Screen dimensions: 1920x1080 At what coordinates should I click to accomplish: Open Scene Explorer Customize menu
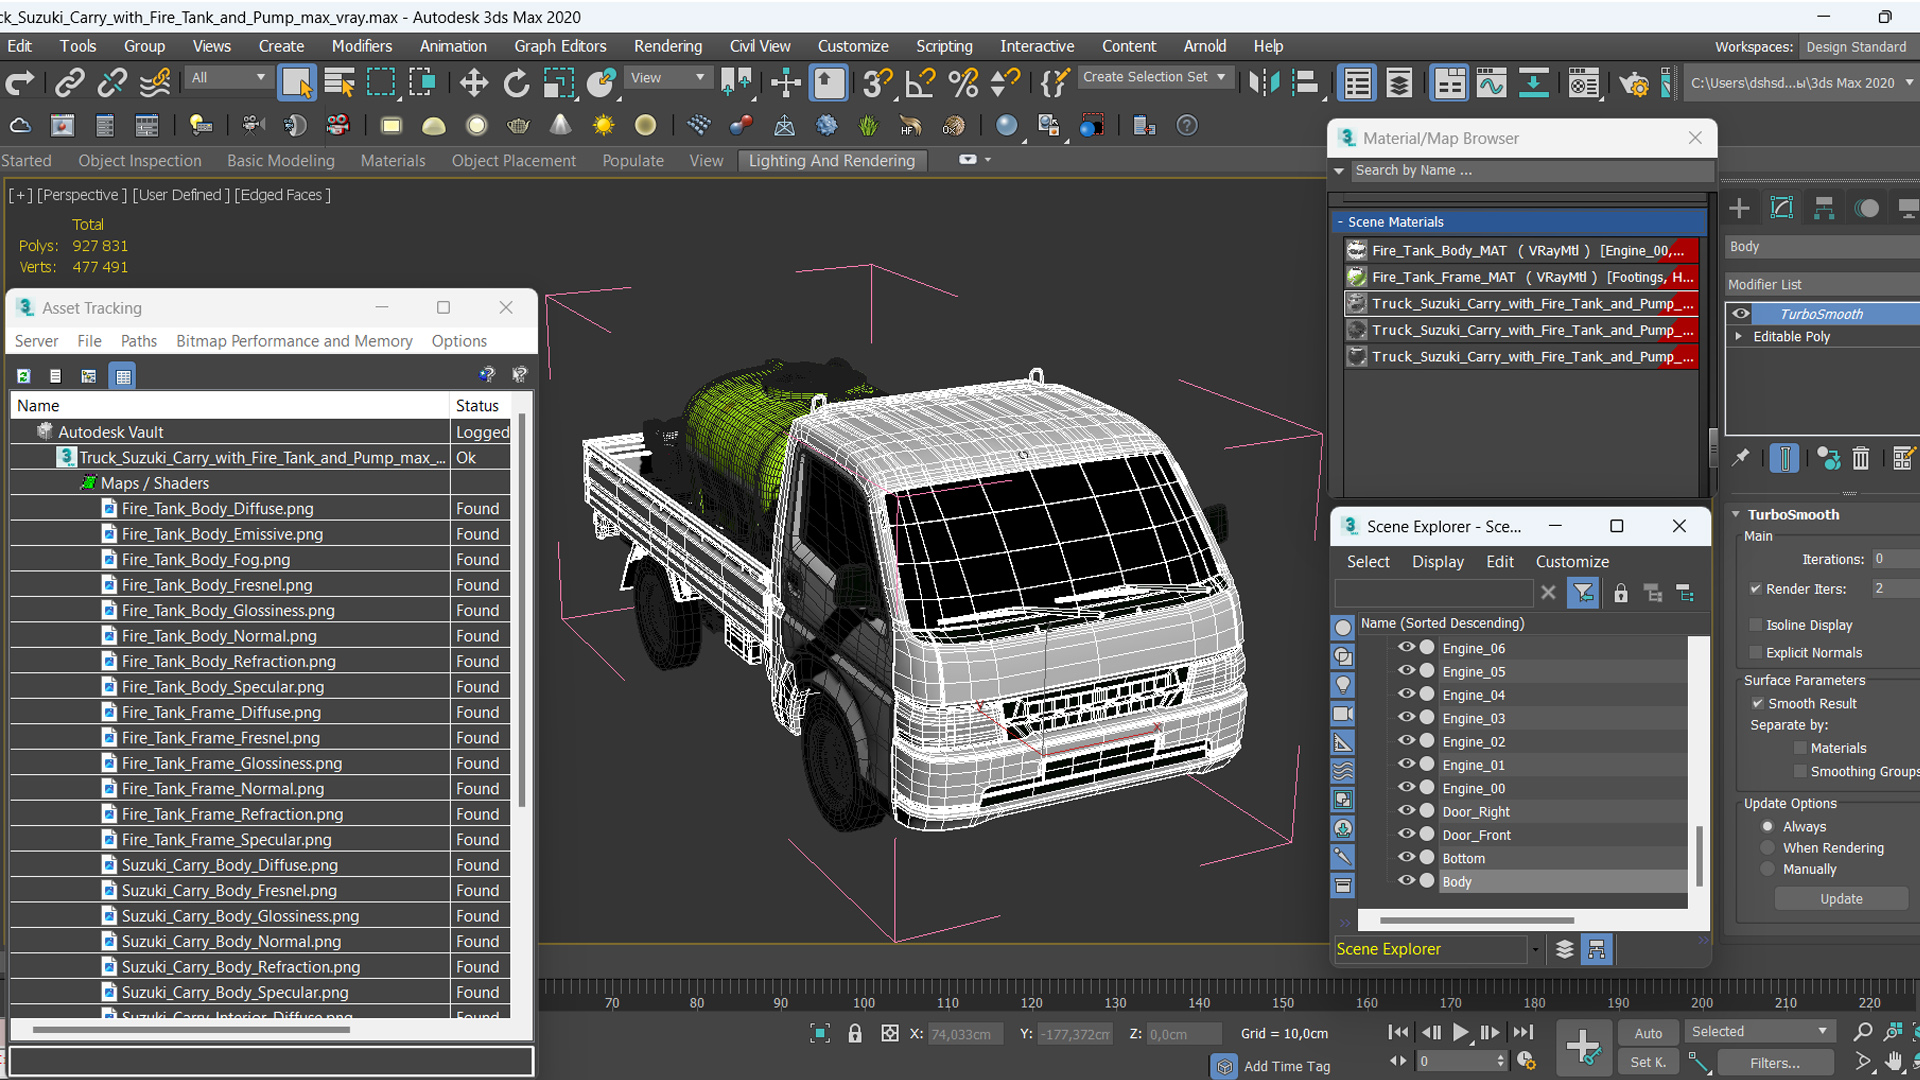coord(1572,562)
